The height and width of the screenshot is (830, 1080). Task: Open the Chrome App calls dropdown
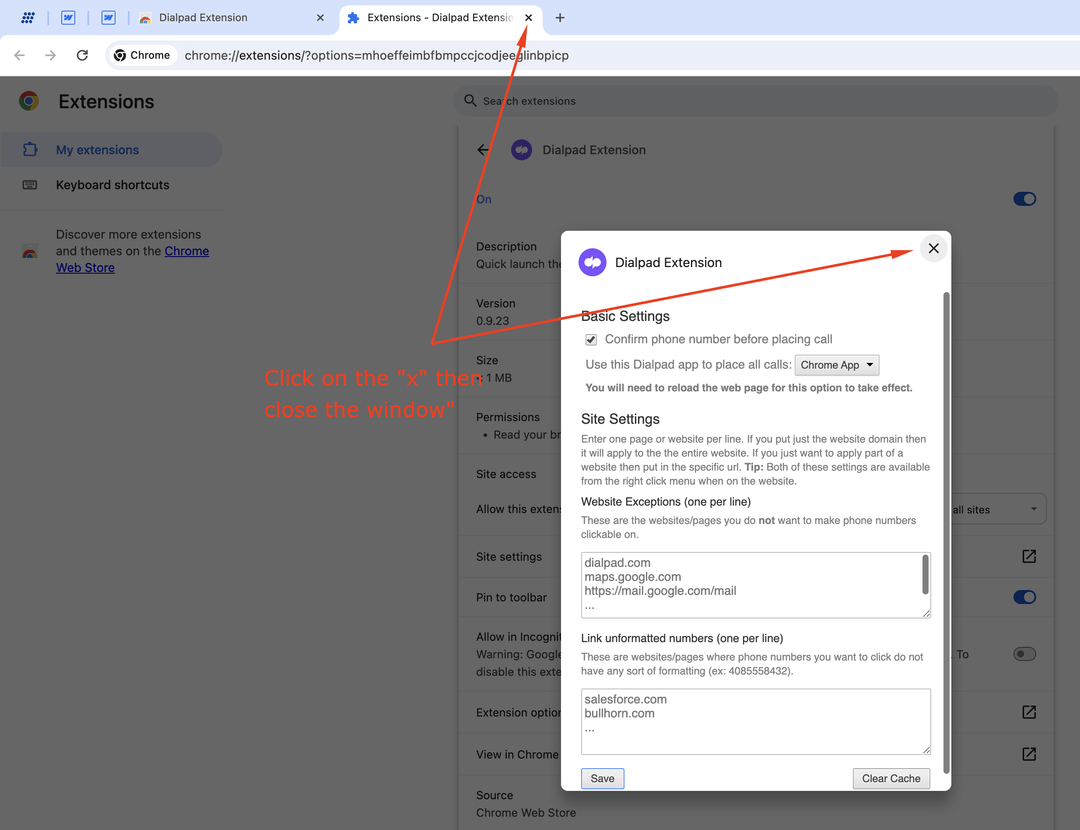click(x=837, y=365)
